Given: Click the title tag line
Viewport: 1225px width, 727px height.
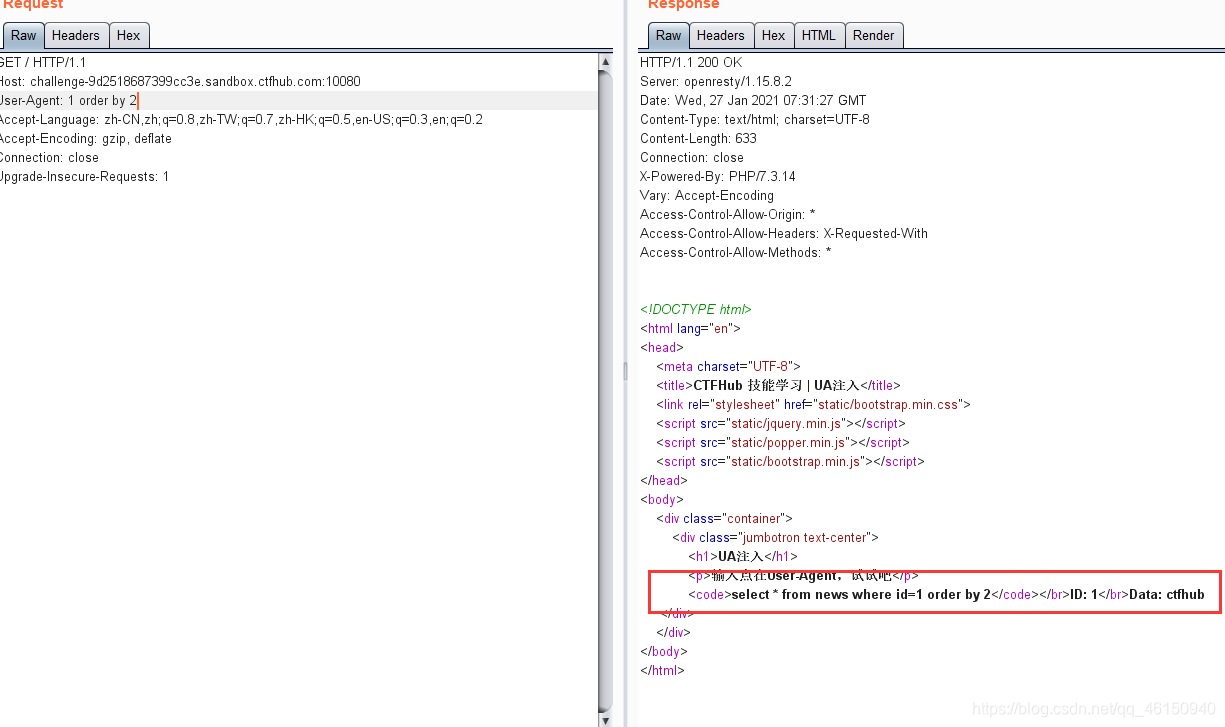Looking at the screenshot, I should [x=779, y=386].
